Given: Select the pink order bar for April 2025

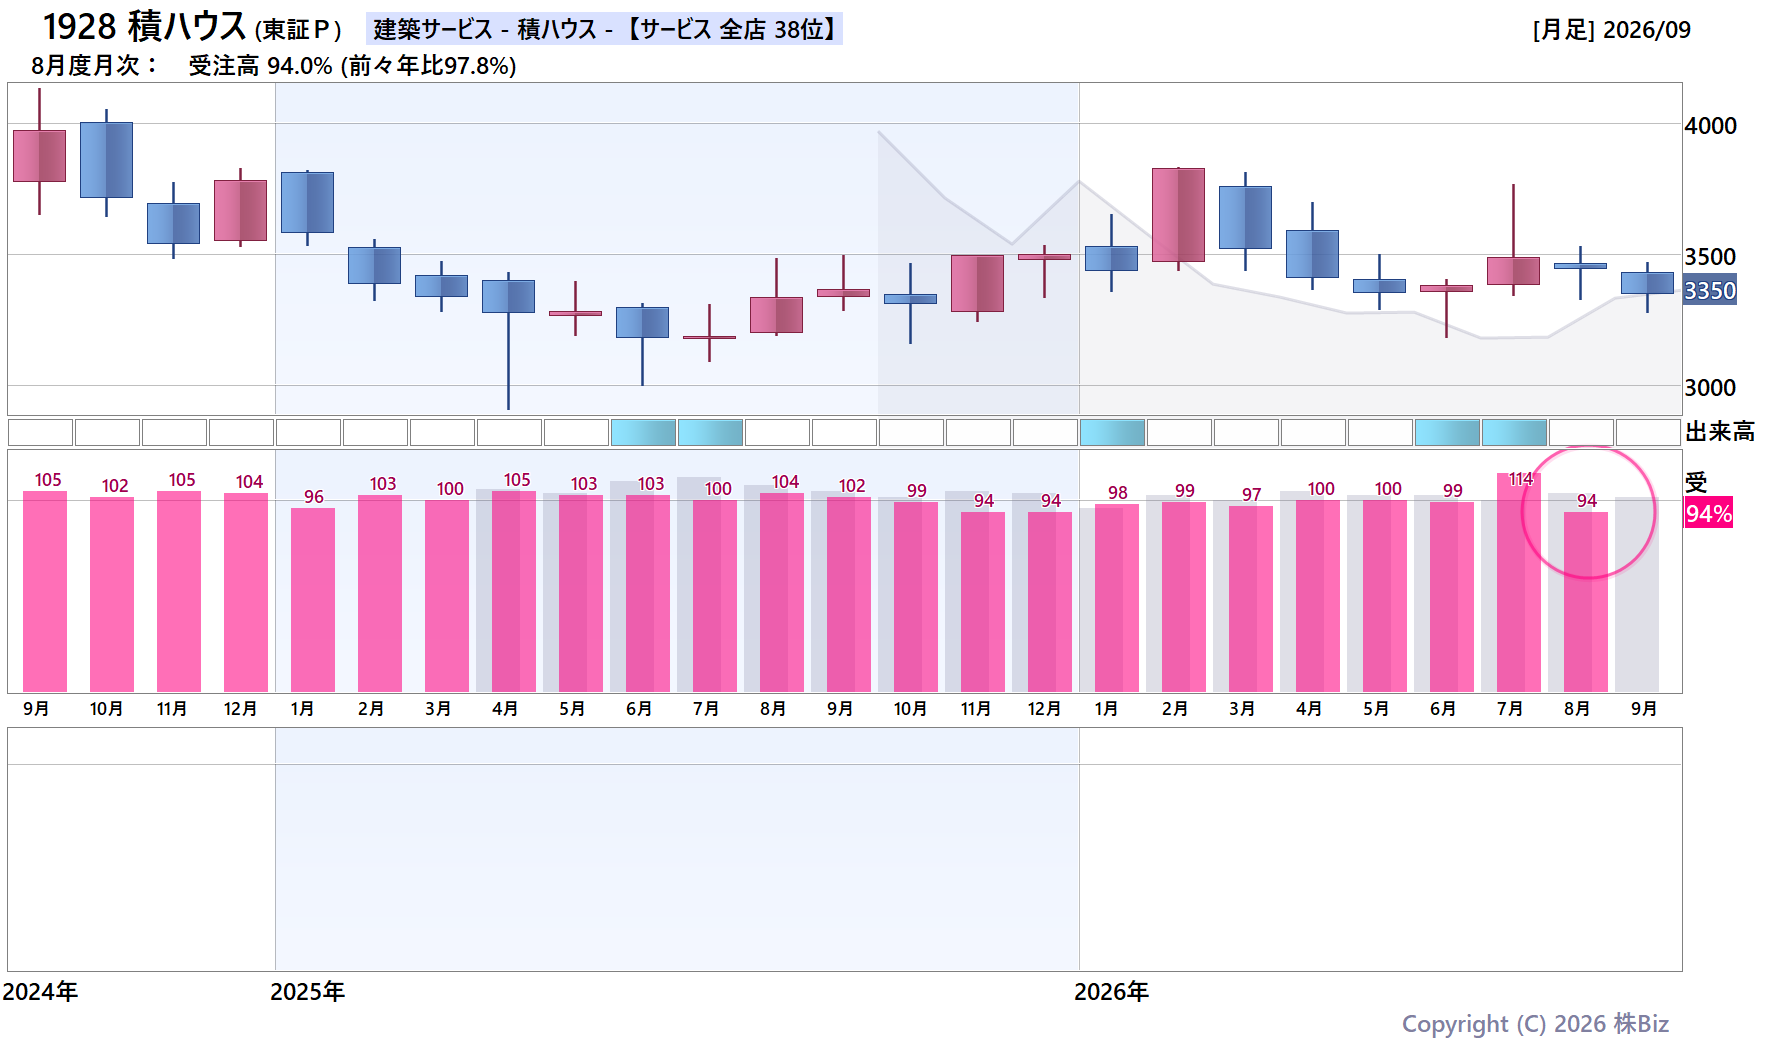Looking at the screenshot, I should [x=514, y=591].
